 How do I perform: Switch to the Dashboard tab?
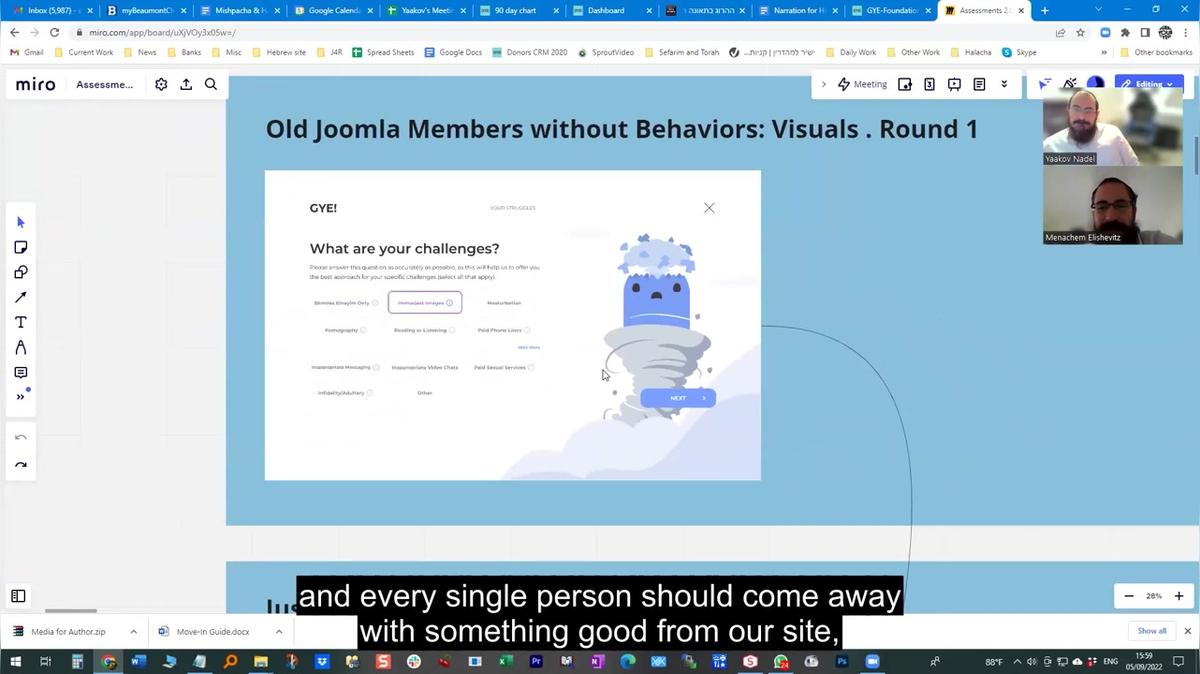613,11
